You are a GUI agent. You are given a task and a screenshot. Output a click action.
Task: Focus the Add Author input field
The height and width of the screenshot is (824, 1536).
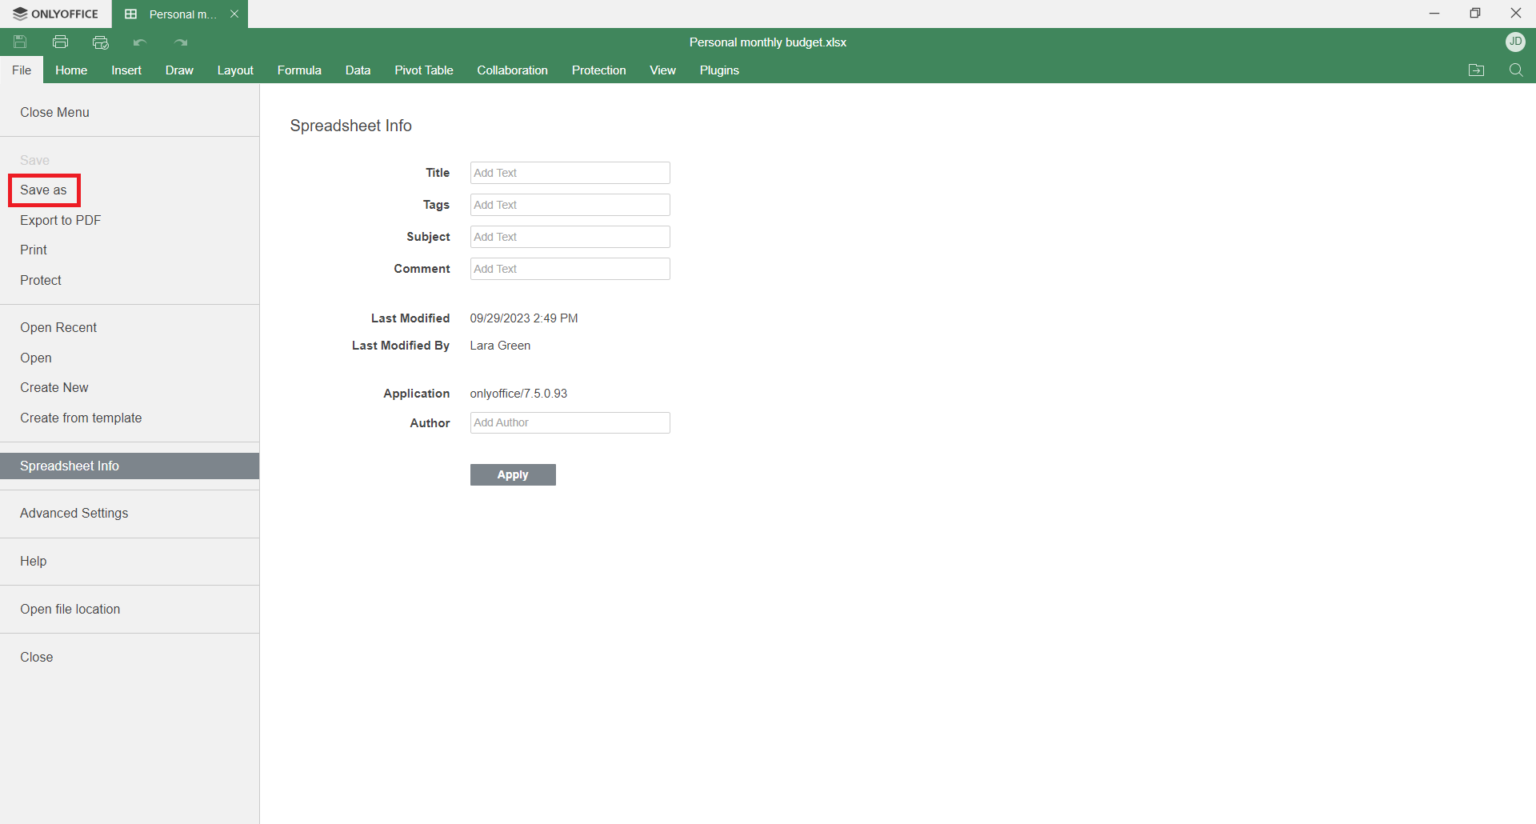[x=569, y=423]
